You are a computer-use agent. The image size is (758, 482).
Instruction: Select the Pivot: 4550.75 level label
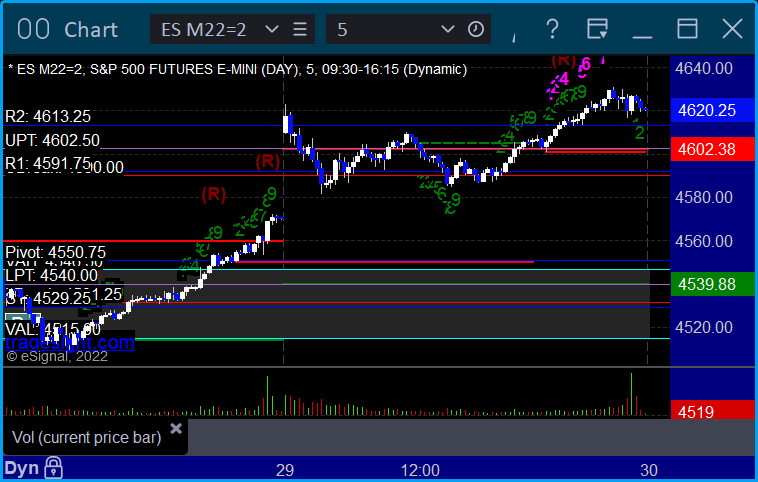click(x=55, y=252)
